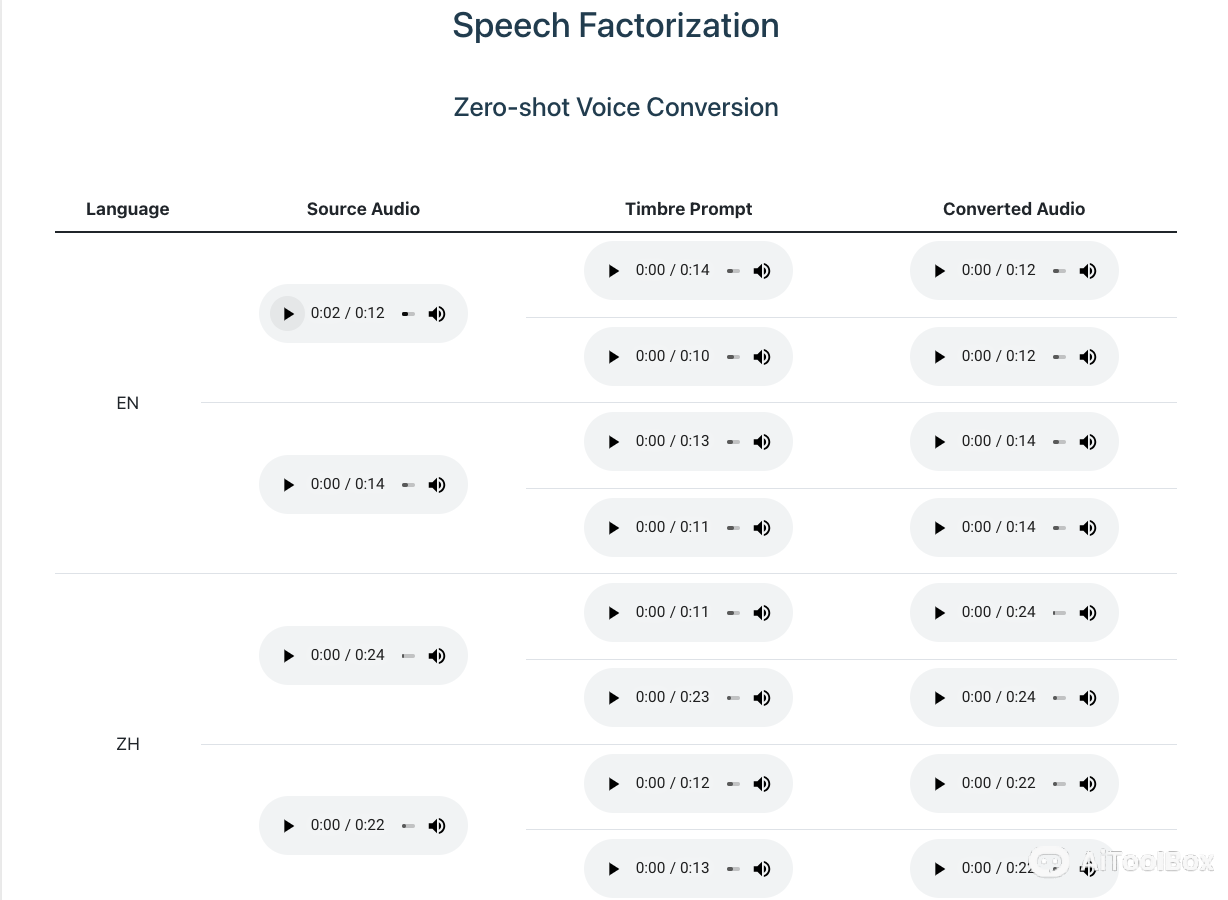Play the 0:23 timbre prompt audio
The image size is (1228, 900).
[x=614, y=698]
